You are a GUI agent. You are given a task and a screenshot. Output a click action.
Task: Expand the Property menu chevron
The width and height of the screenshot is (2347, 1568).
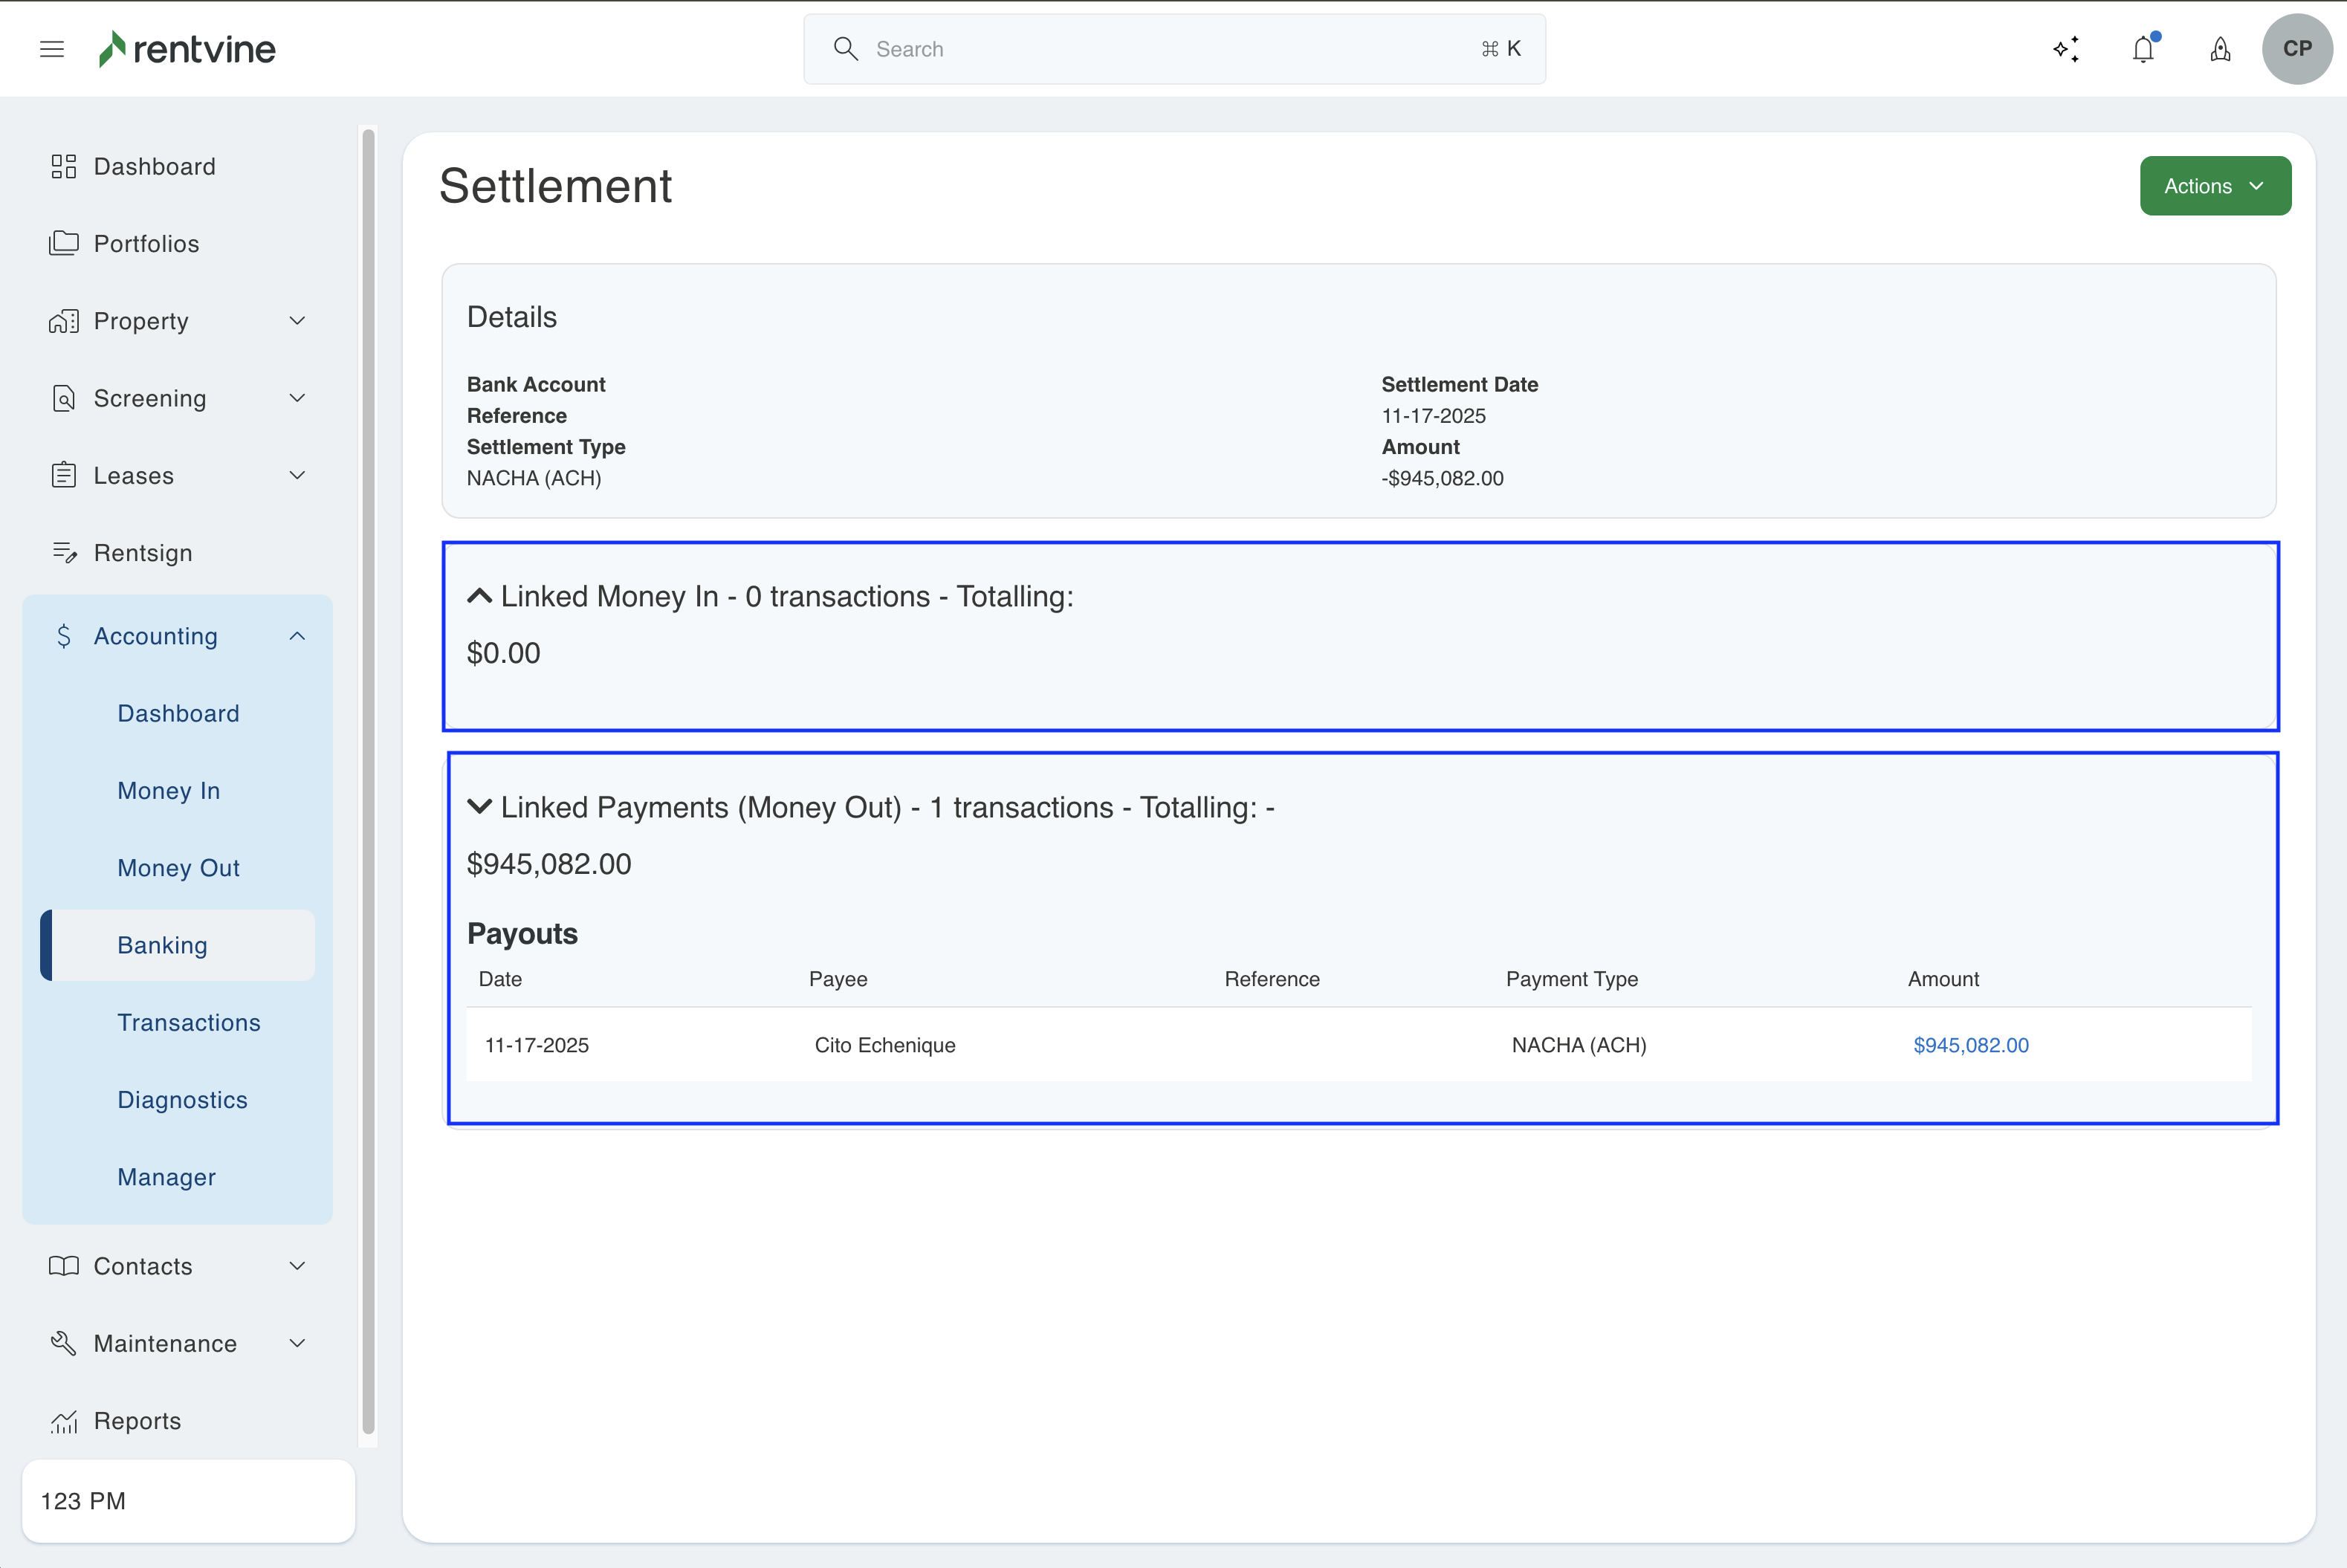[297, 321]
